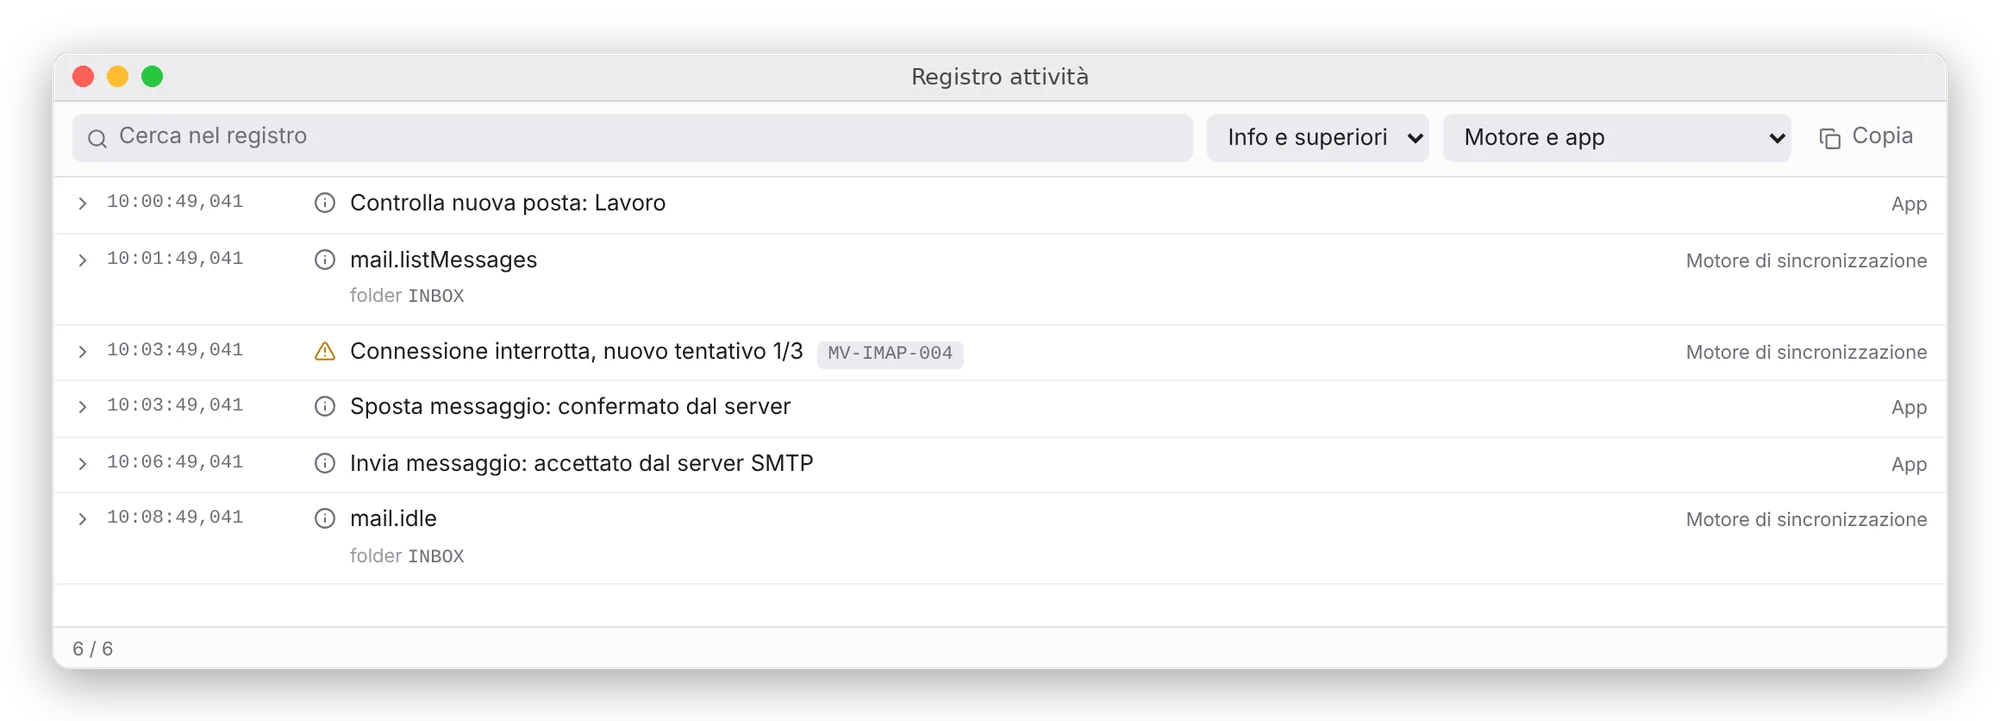Click the Copia button
Screen dimensions: 2000x721
1866,137
